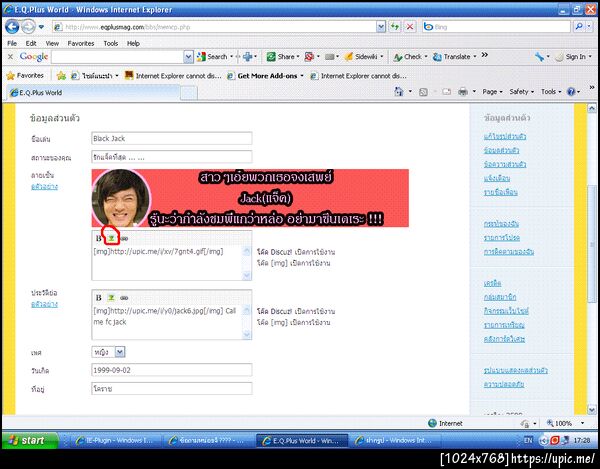
Task: Click the example link under signature label
Action: pos(44,187)
